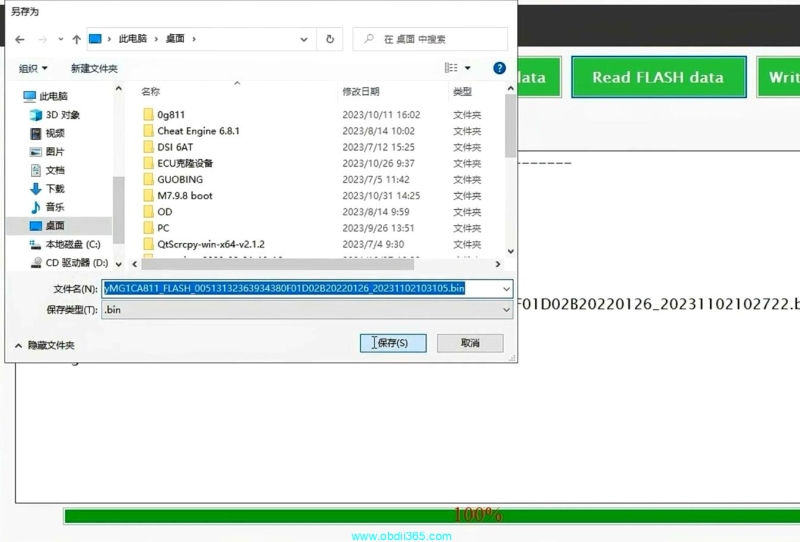Click the Forward arrow in dialog
Image resolution: width=800 pixels, height=542 pixels.
42,39
